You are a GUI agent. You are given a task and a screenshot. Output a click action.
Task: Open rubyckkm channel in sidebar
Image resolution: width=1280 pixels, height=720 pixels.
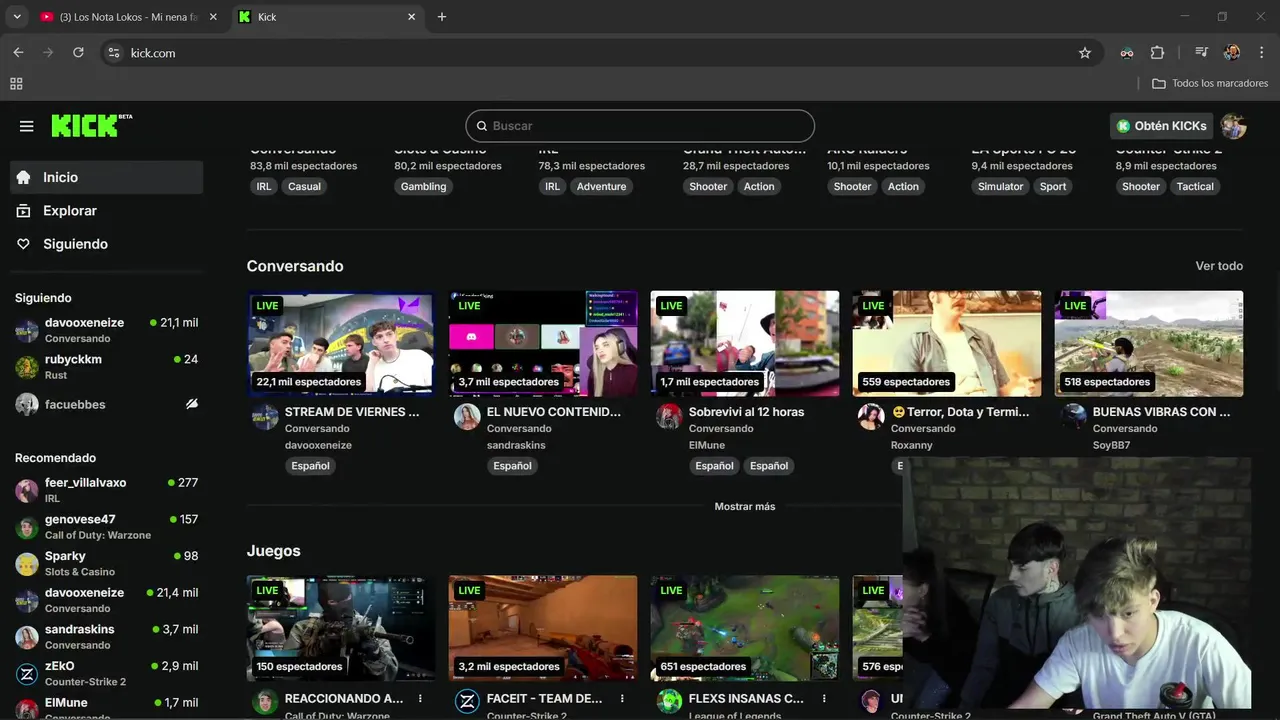click(106, 367)
